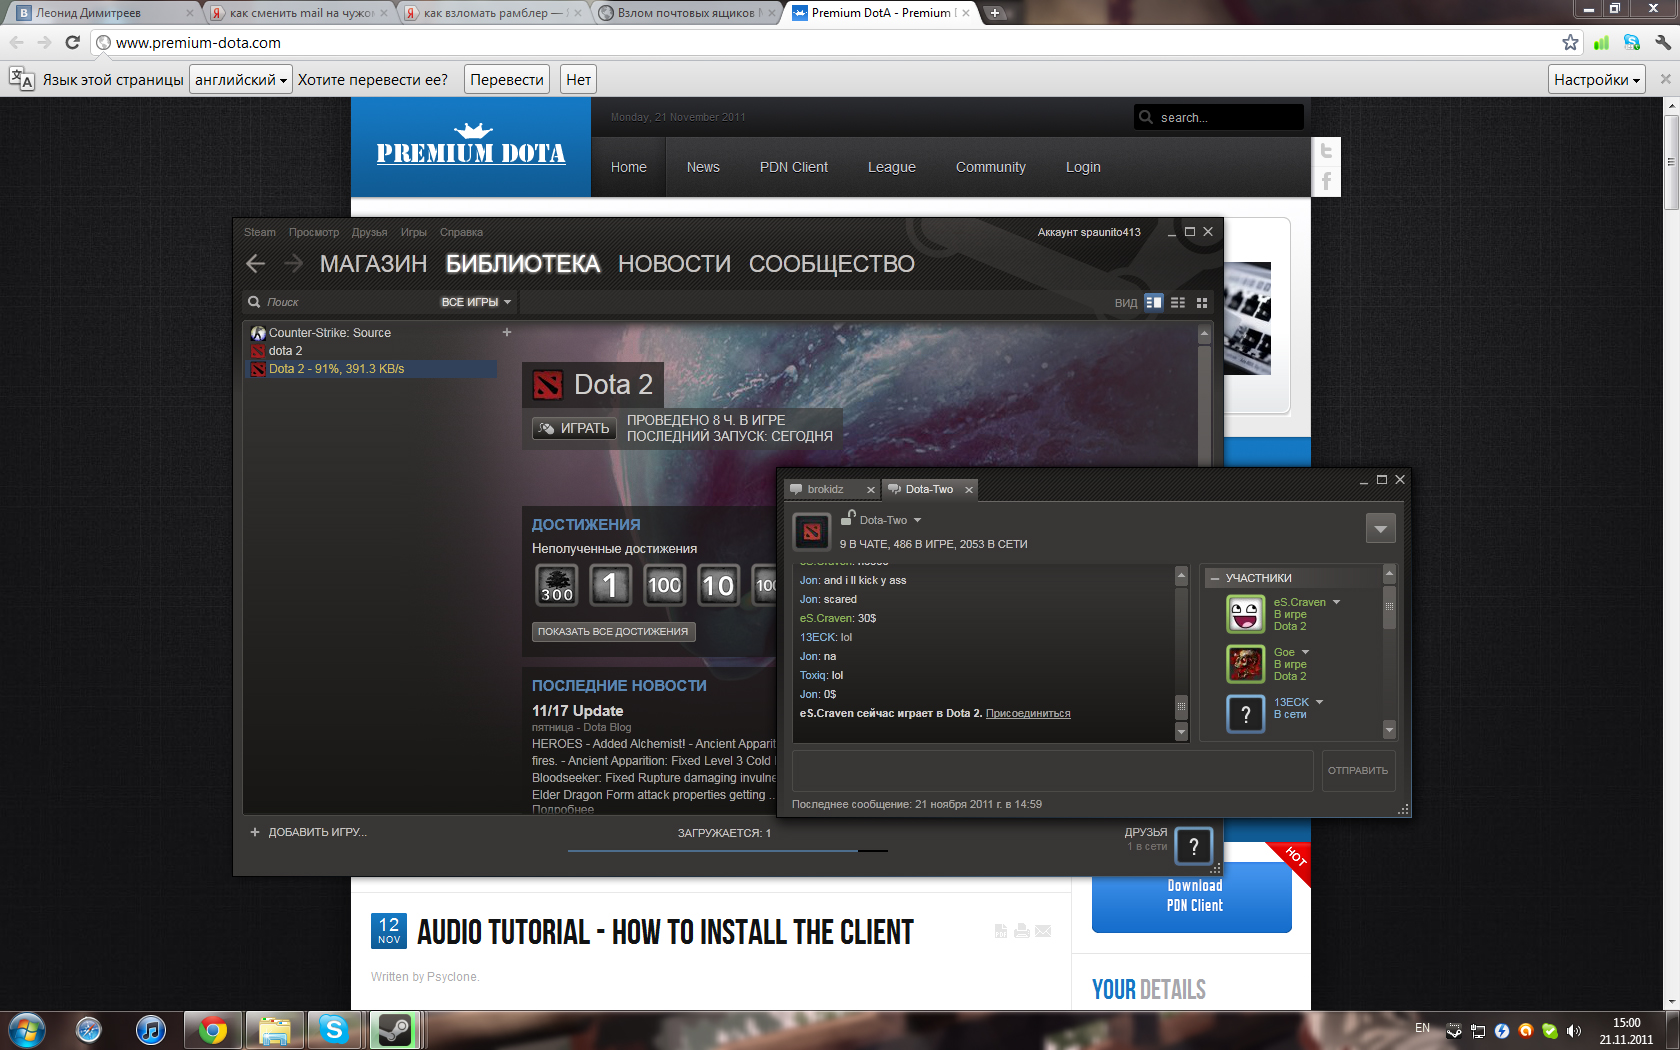This screenshot has height=1050, width=1680.
Task: Click the Facebook icon on Premium Dota site
Action: (x=1326, y=181)
